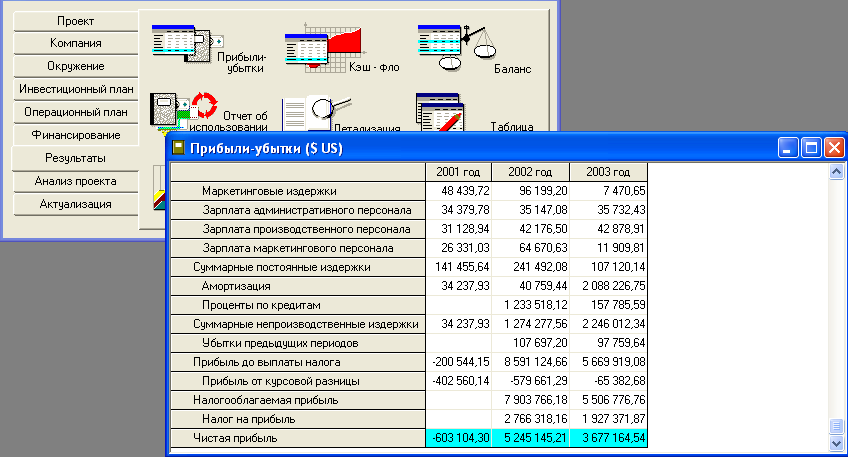Select Прибыль до выплаты налога row label
Viewport: 848px width, 457px height.
pos(297,362)
